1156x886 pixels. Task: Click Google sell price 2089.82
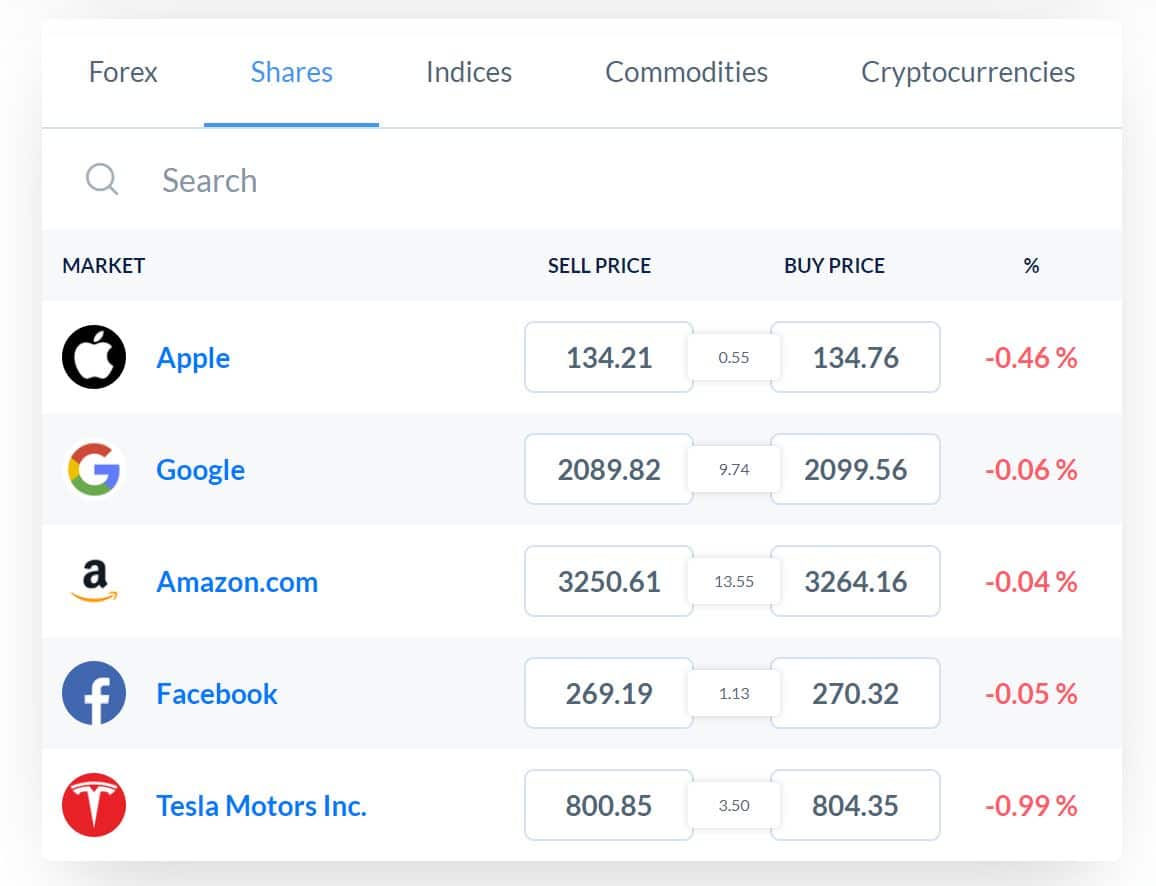pyautogui.click(x=609, y=469)
